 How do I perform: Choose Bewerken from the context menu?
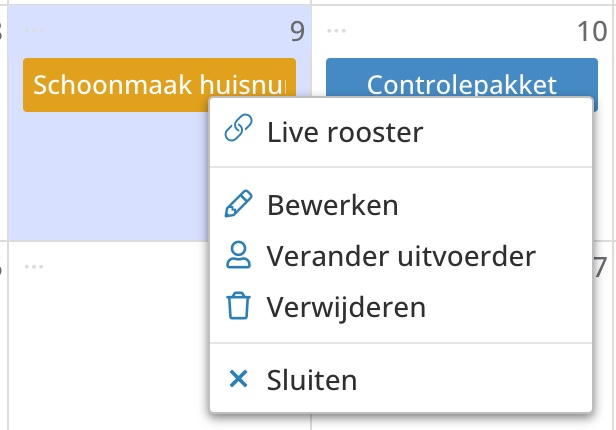pos(333,205)
